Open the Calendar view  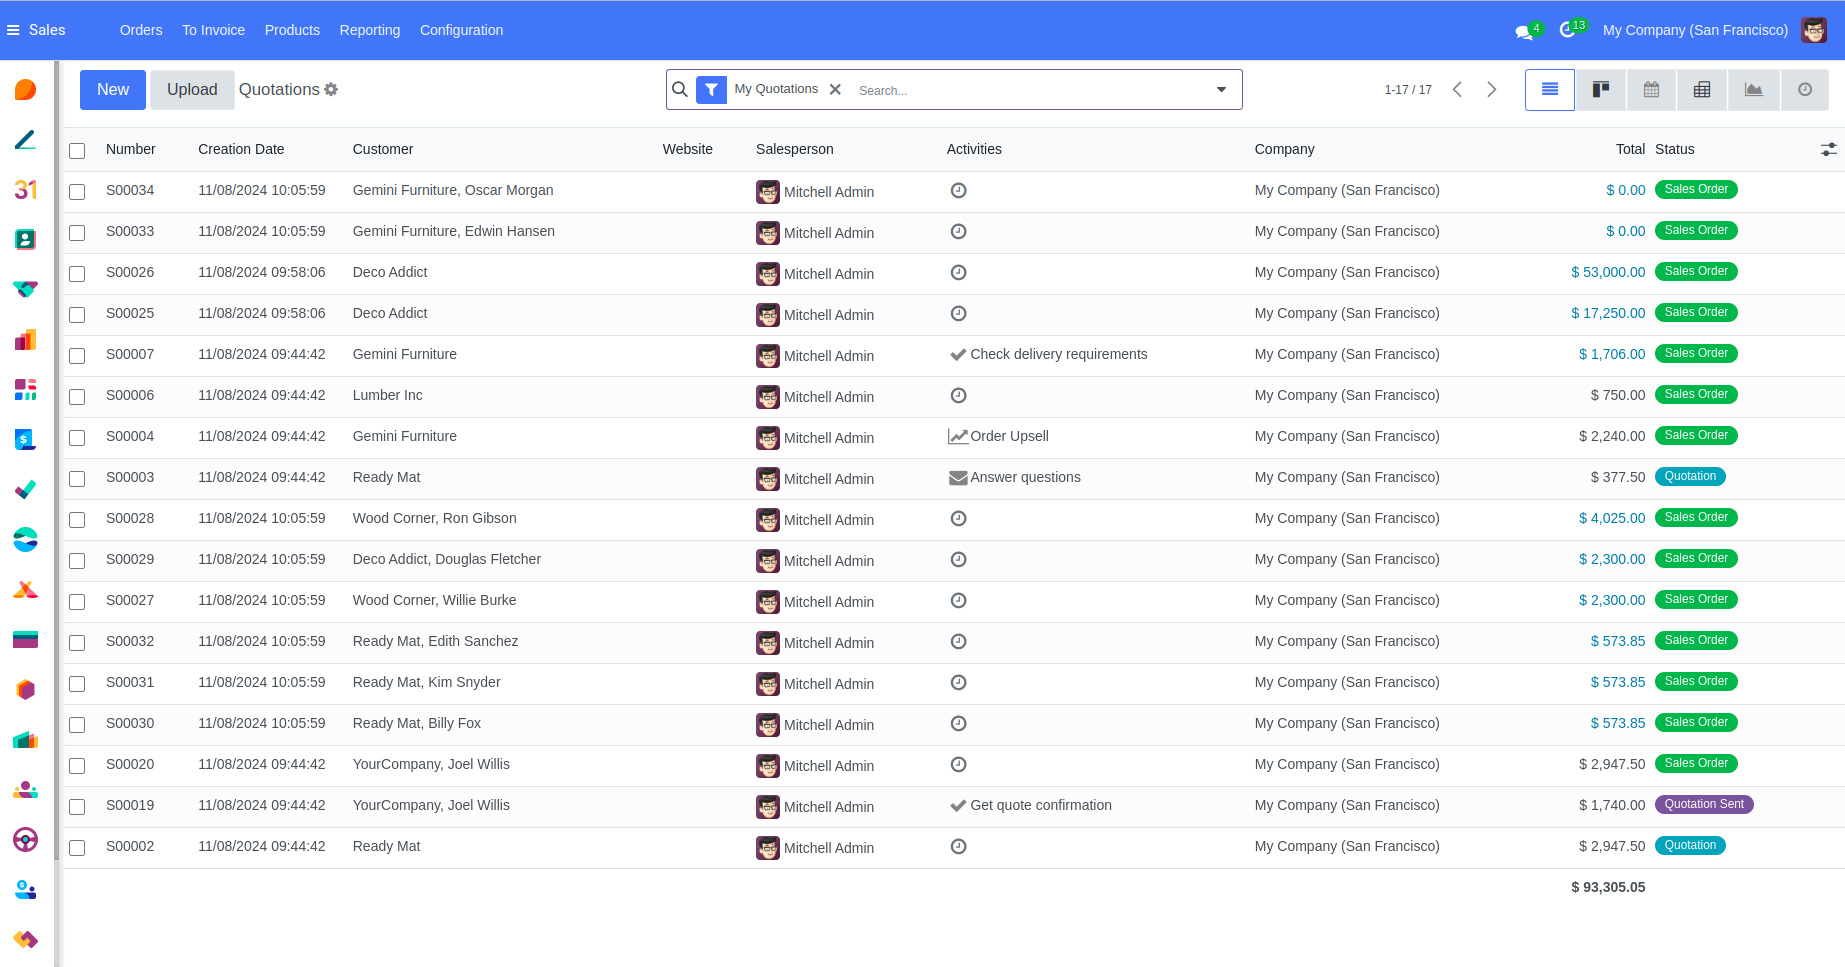click(x=1651, y=90)
